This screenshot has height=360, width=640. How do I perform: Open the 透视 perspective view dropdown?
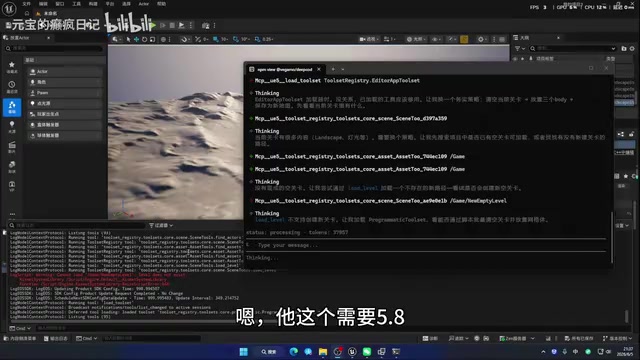[x=369, y=39]
